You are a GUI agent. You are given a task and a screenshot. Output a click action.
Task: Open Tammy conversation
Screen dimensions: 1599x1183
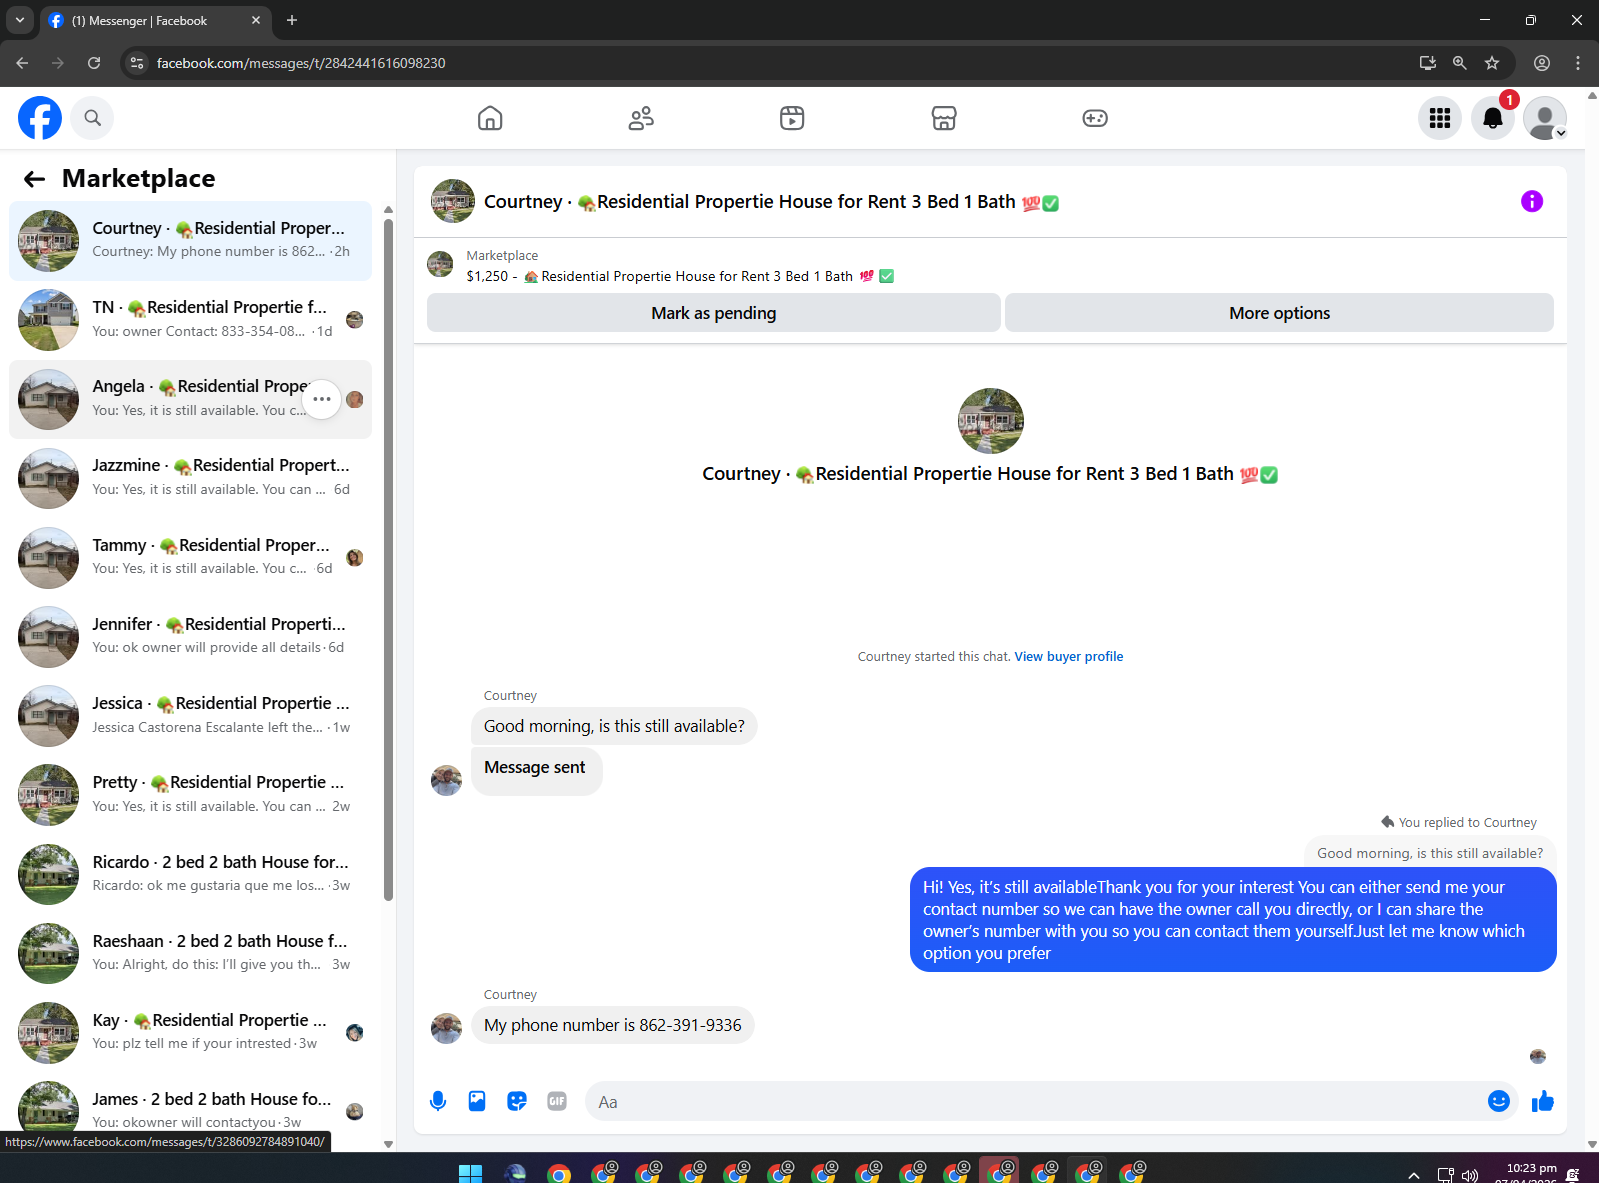pyautogui.click(x=190, y=558)
